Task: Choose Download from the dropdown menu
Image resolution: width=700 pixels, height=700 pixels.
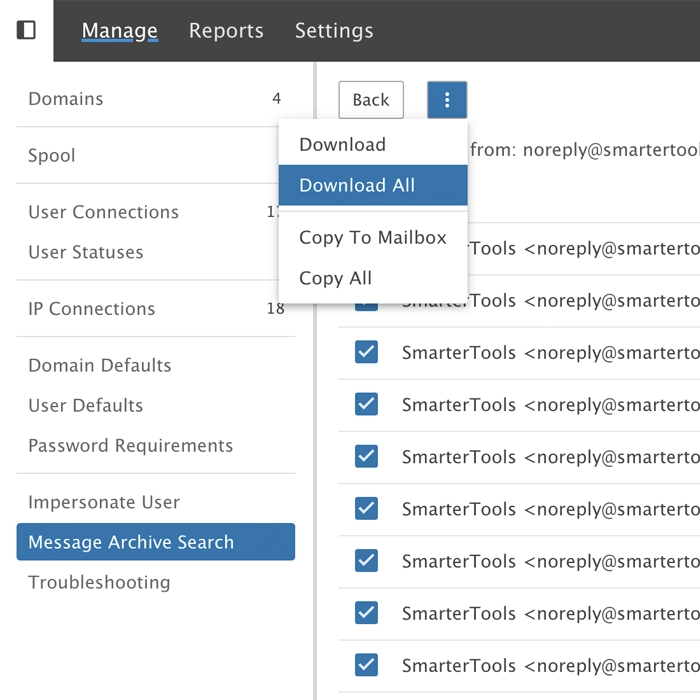Action: tap(373, 145)
